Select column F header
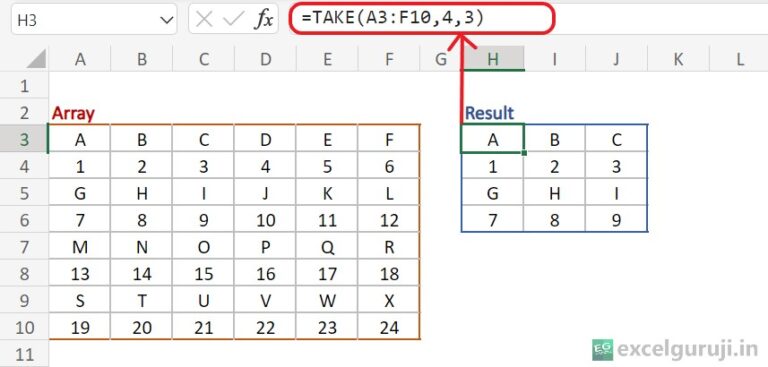 click(x=389, y=59)
